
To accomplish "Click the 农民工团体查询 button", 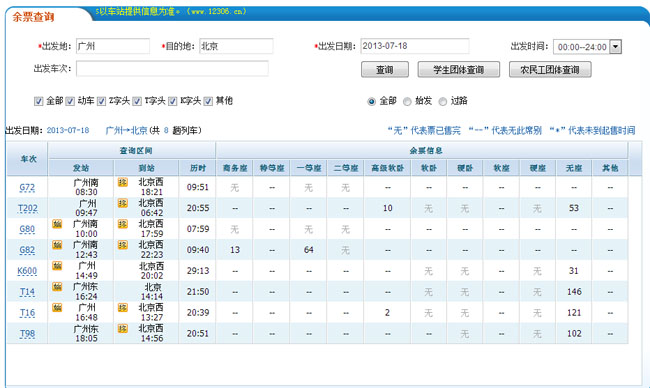I will tap(550, 70).
